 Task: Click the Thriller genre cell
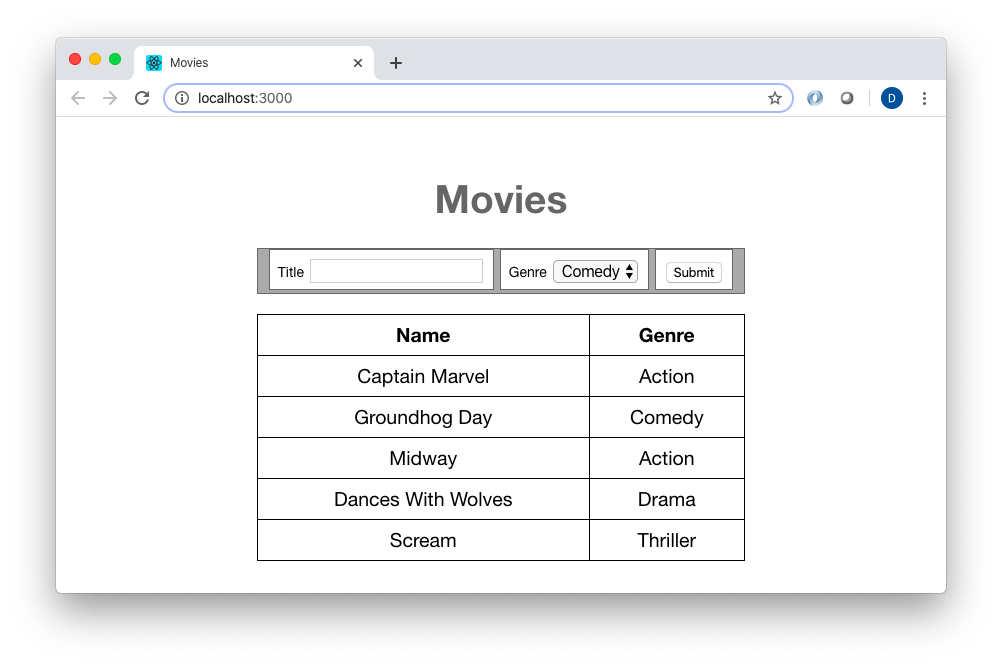[667, 540]
